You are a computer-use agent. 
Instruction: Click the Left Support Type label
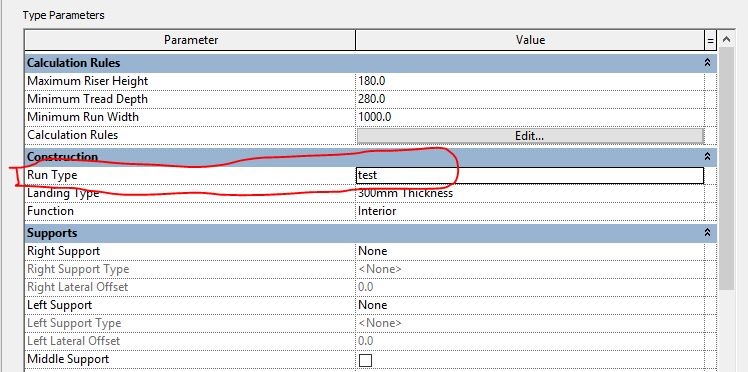click(74, 323)
